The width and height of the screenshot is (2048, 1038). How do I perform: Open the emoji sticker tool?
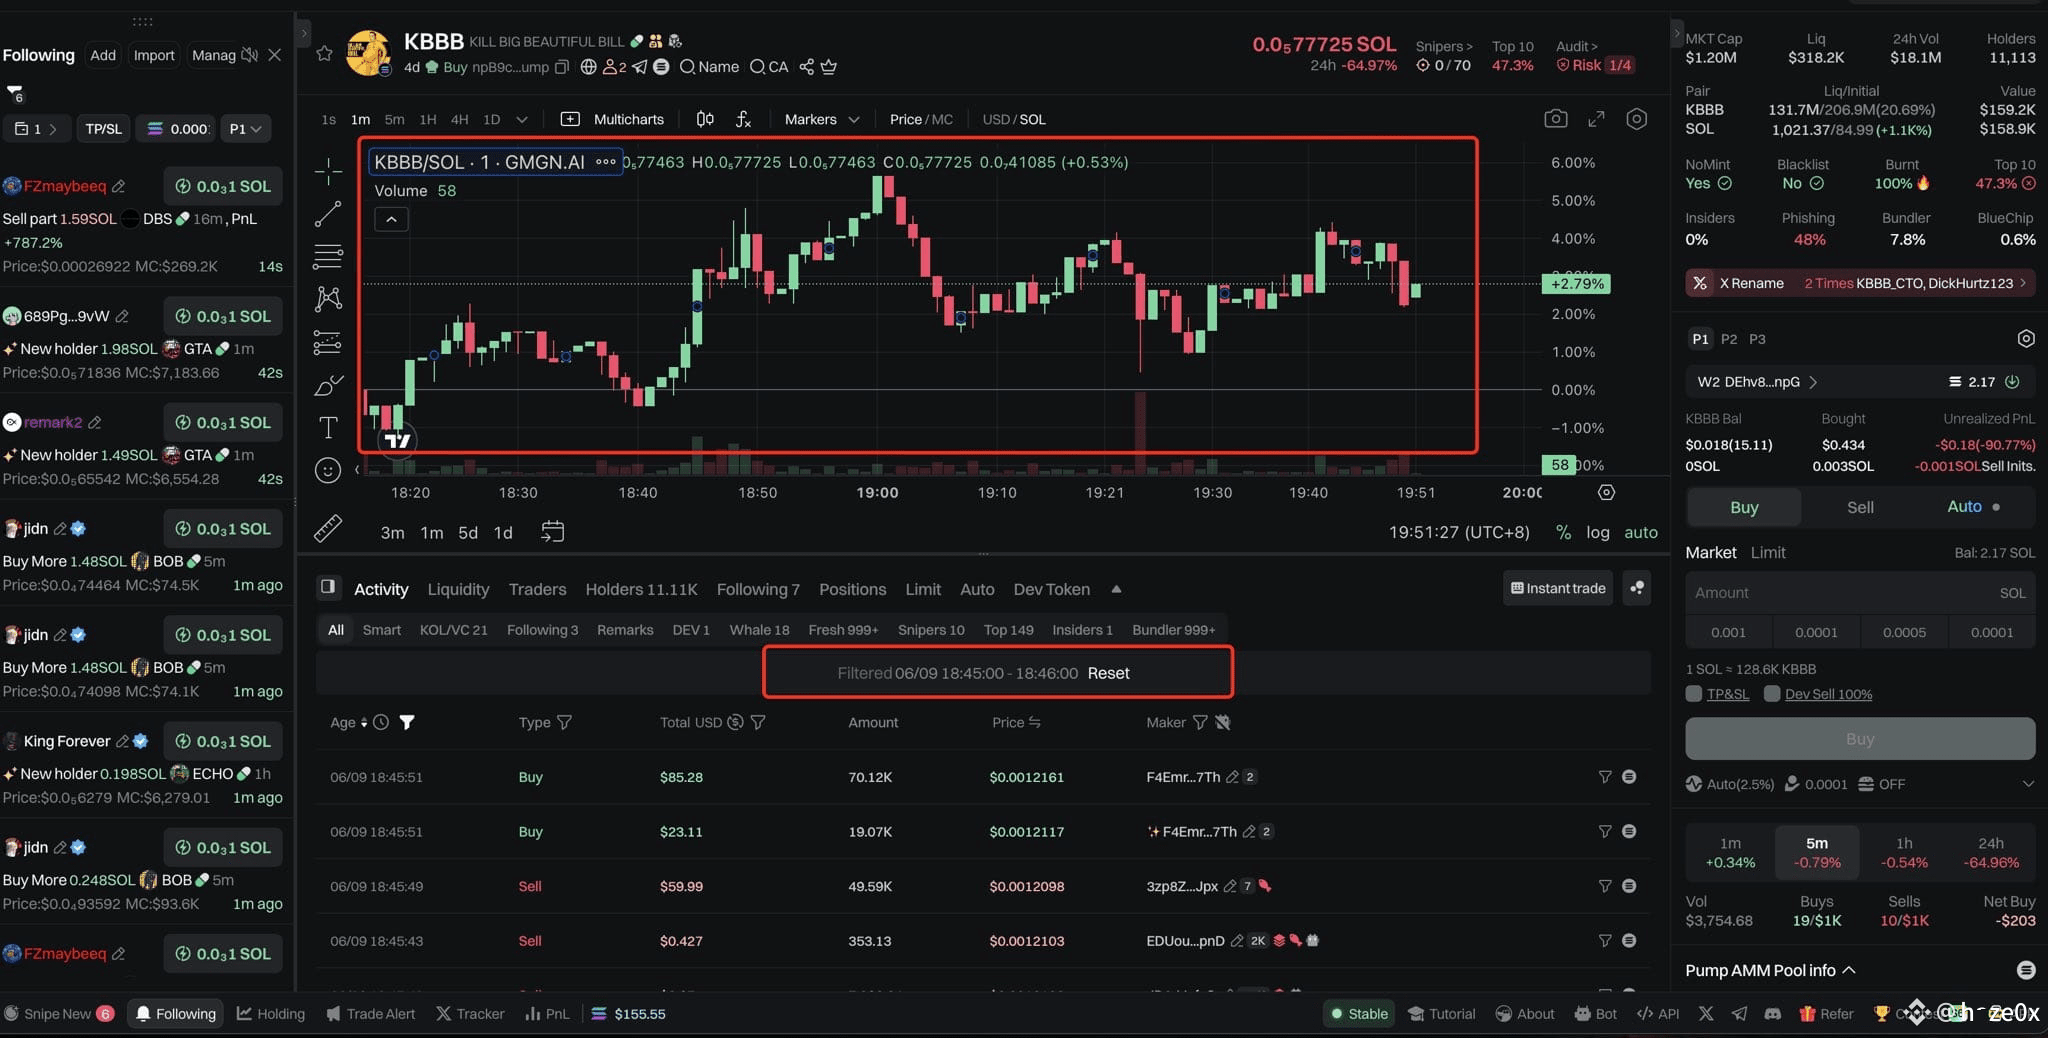pos(328,470)
